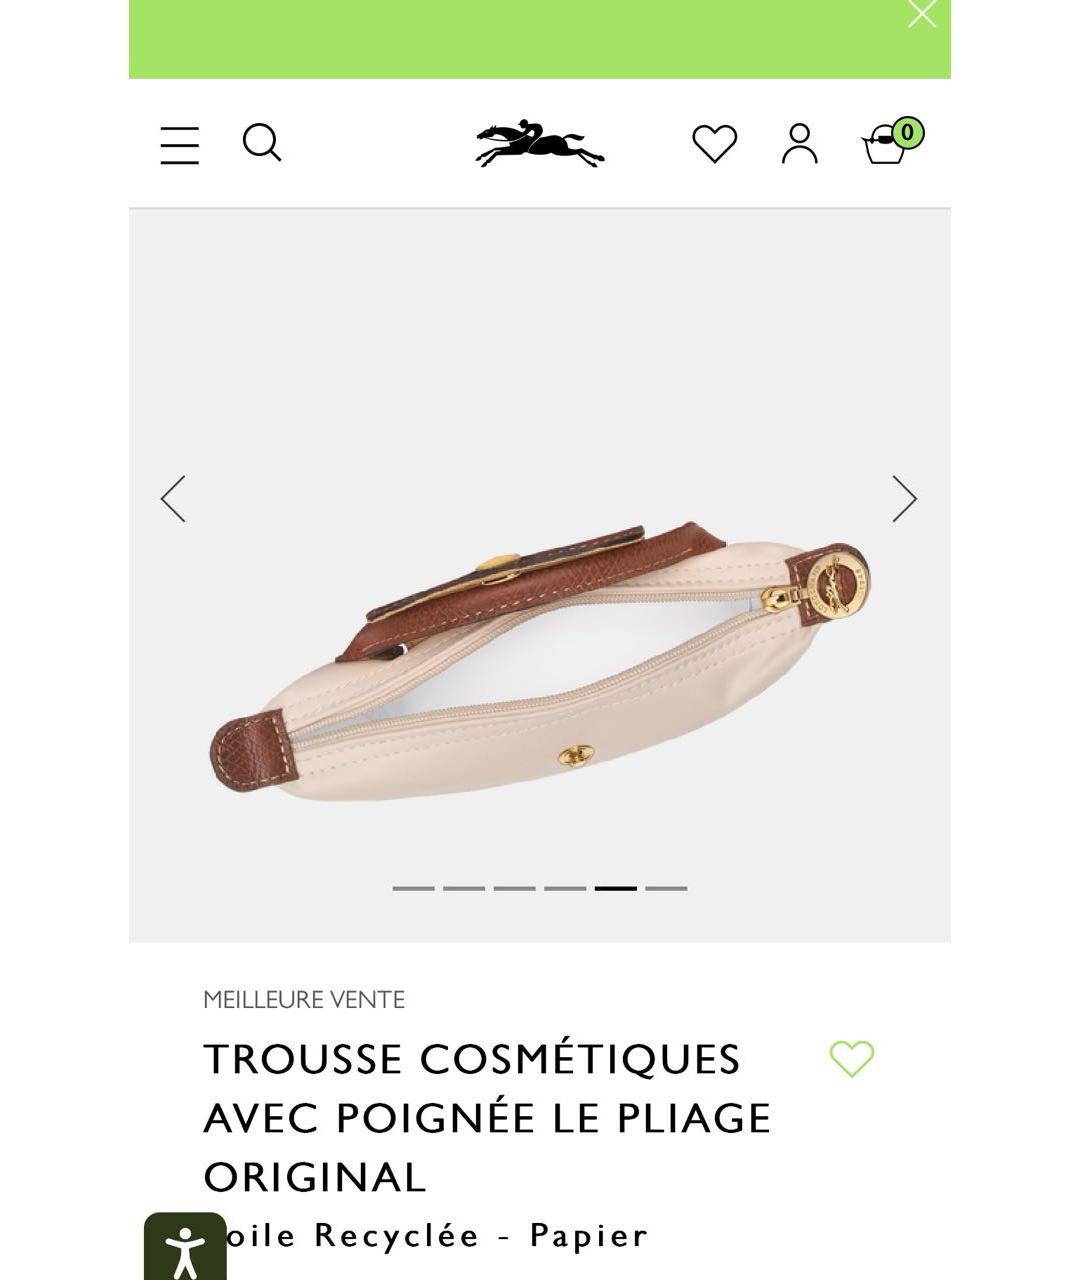This screenshot has width=1080, height=1280.
Task: Close the green promo banner
Action: [922, 14]
